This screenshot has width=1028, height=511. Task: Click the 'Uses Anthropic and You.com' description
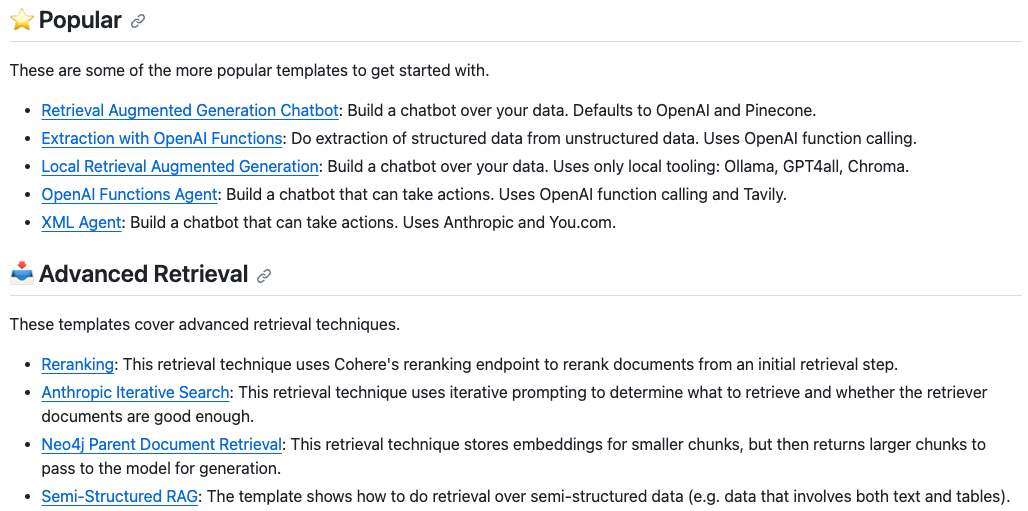[x=509, y=223]
